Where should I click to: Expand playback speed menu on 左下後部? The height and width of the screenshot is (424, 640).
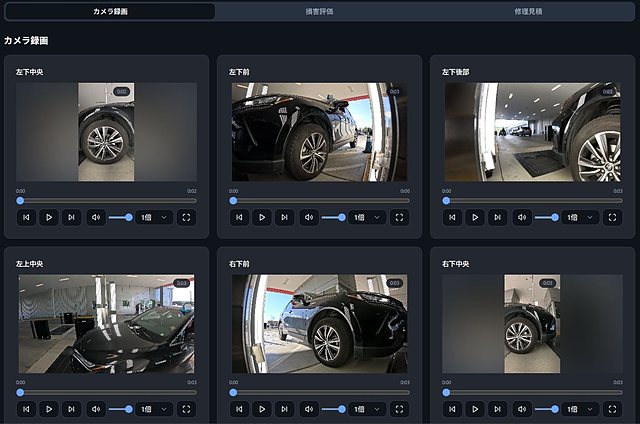580,218
